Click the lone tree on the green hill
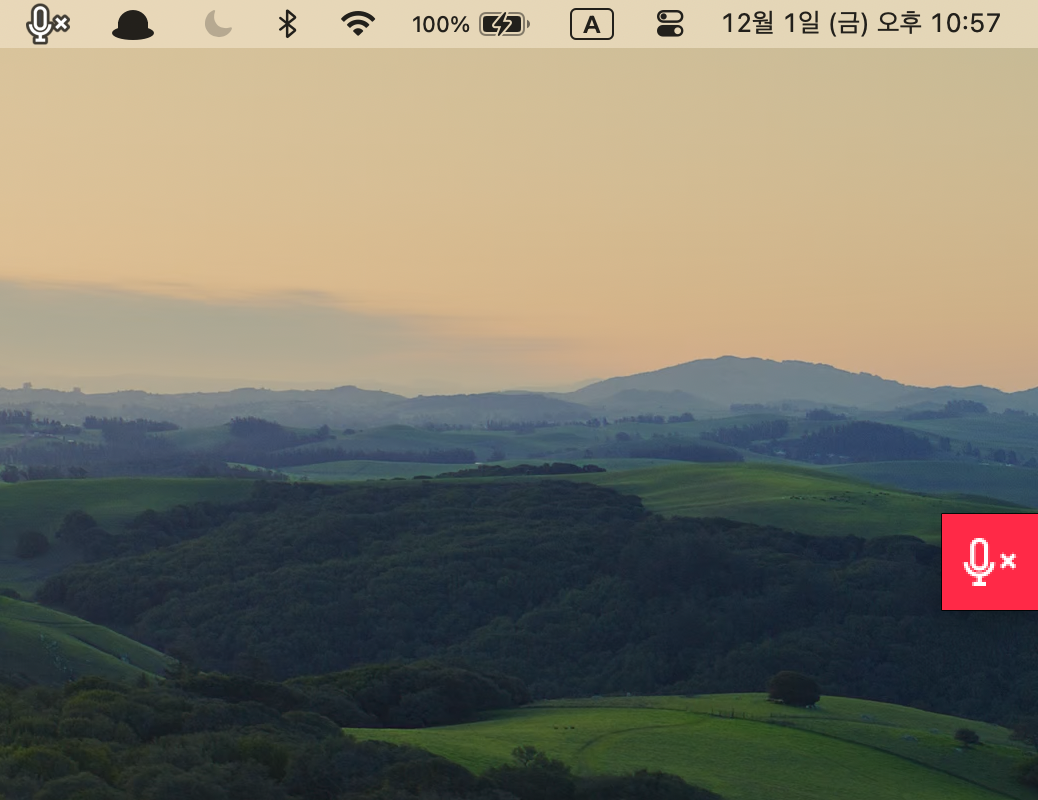This screenshot has height=800, width=1038. [794, 687]
